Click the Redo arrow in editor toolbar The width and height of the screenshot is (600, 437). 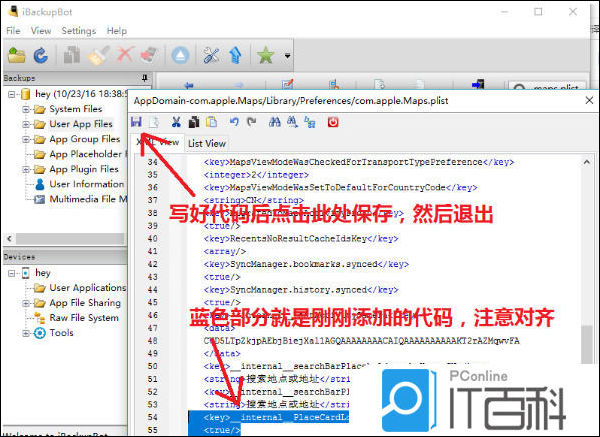252,122
